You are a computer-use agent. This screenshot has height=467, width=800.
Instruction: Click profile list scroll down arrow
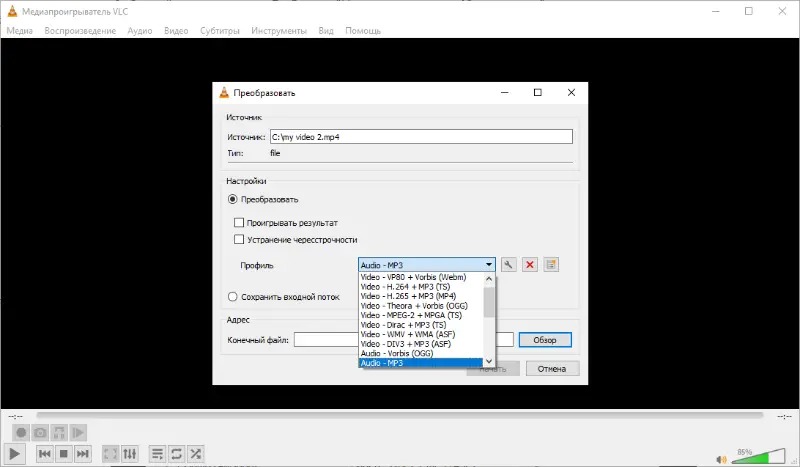[489, 361]
